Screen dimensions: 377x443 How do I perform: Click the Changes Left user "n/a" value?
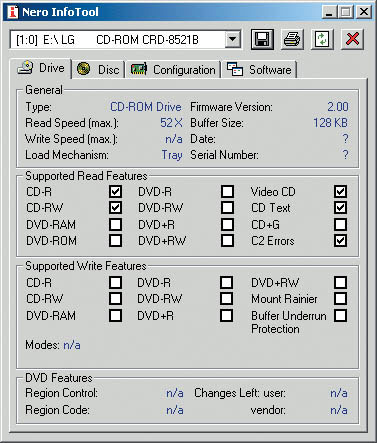tap(339, 393)
